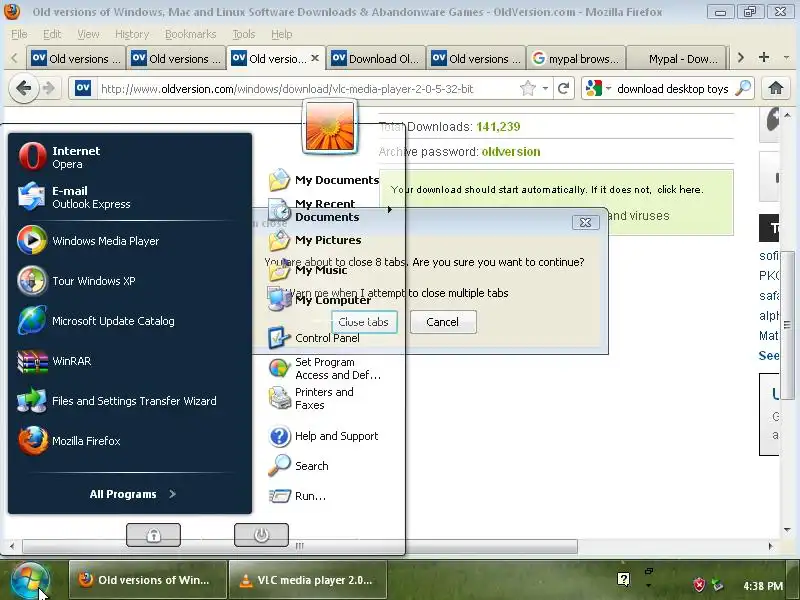Open the Bookmarks menu
800x600 pixels.
coord(190,34)
